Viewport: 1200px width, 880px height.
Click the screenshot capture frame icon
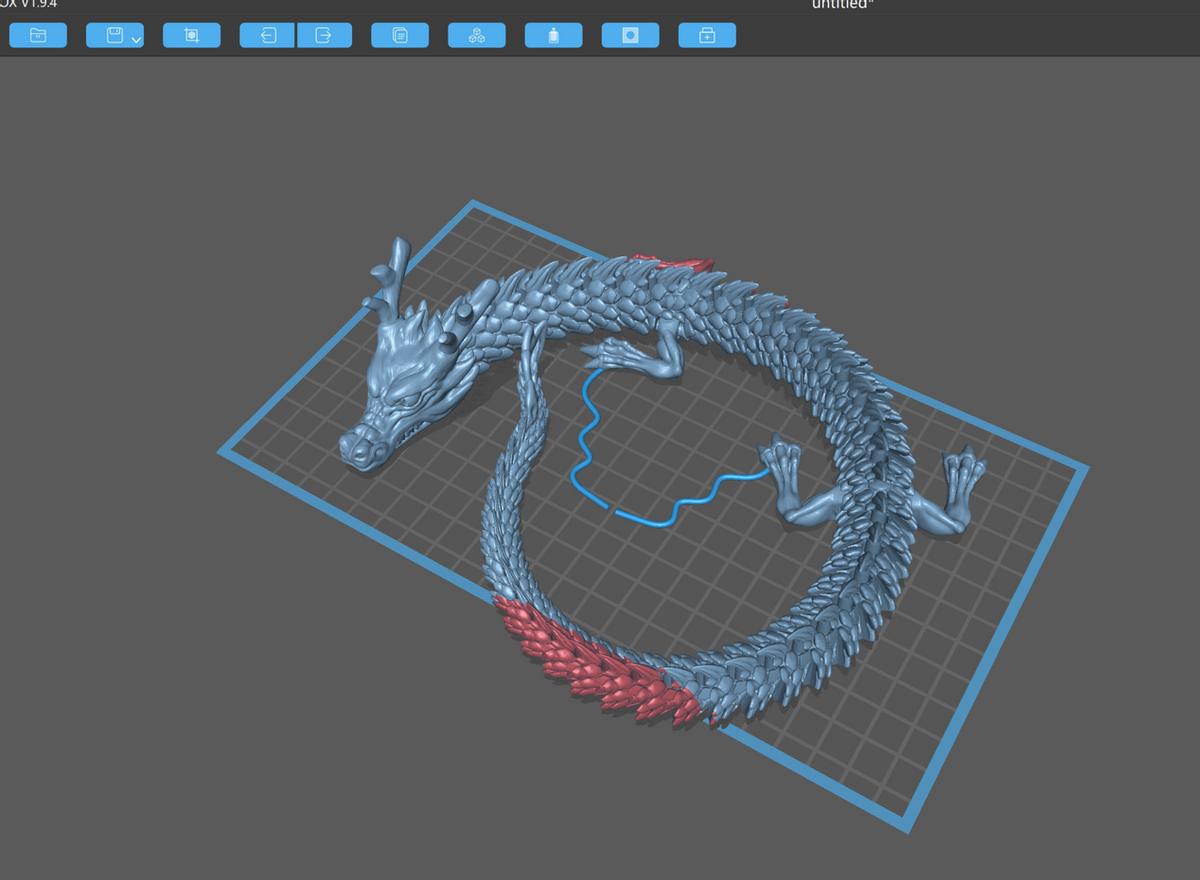tap(191, 36)
